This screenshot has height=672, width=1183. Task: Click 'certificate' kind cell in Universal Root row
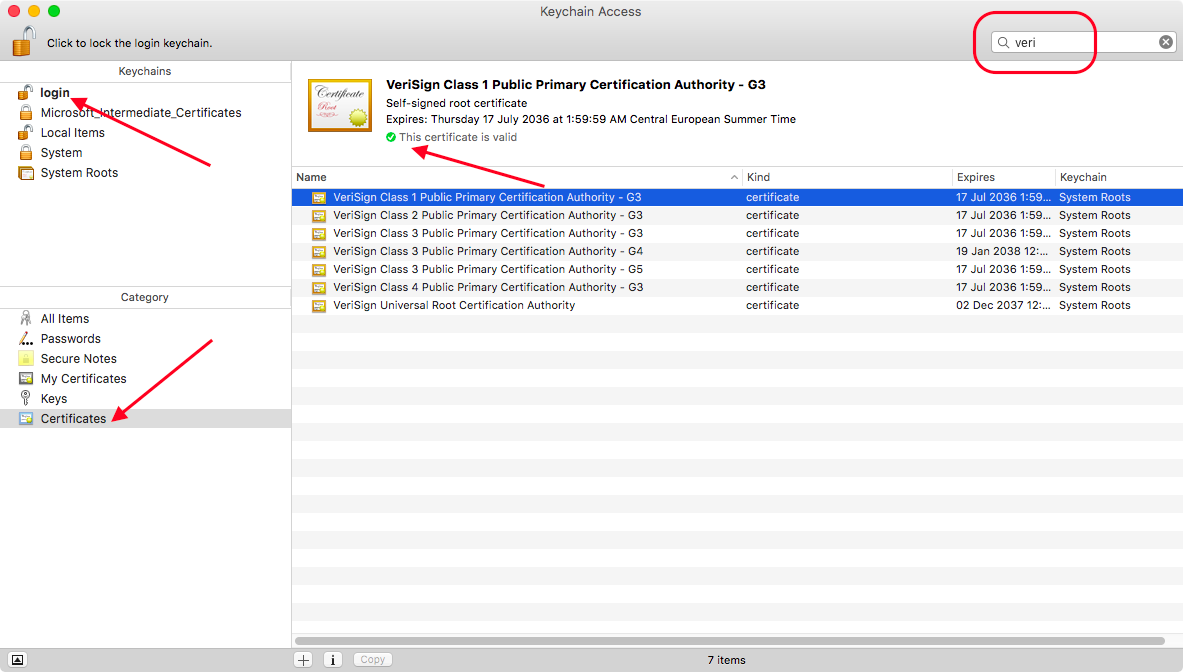[773, 305]
